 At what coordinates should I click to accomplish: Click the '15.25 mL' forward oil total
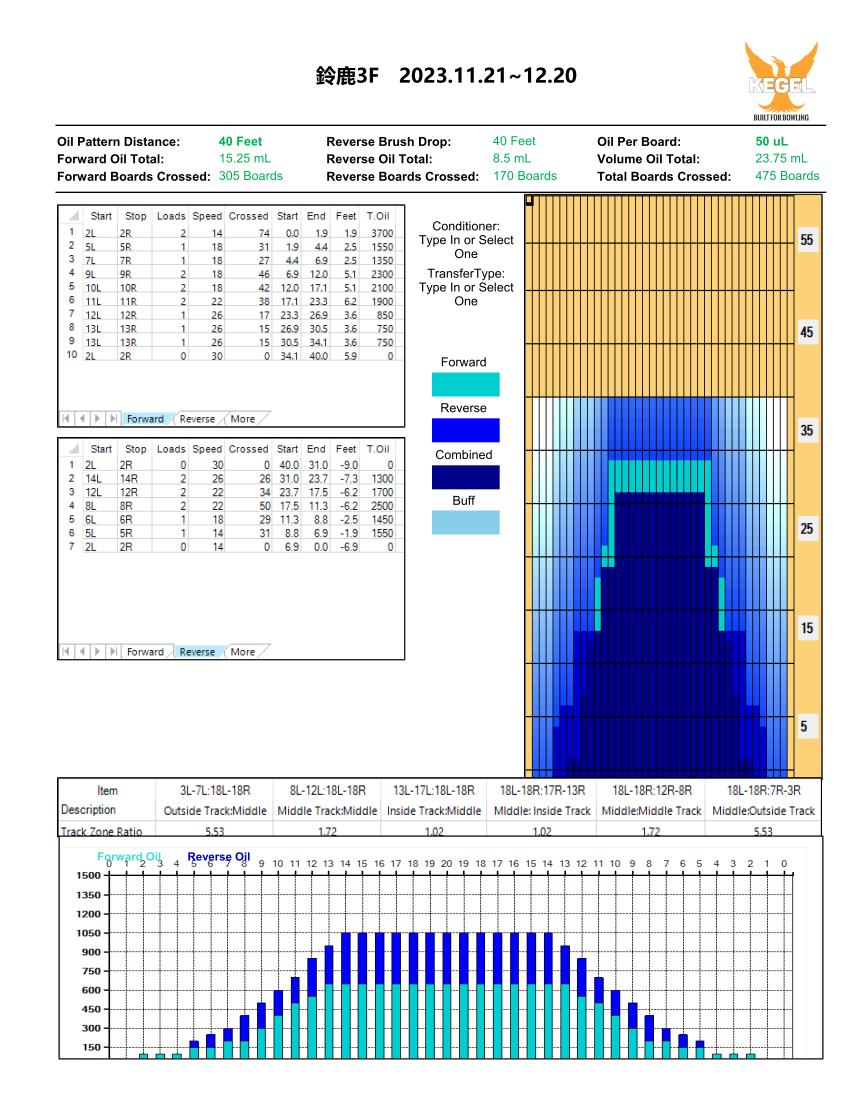point(245,159)
